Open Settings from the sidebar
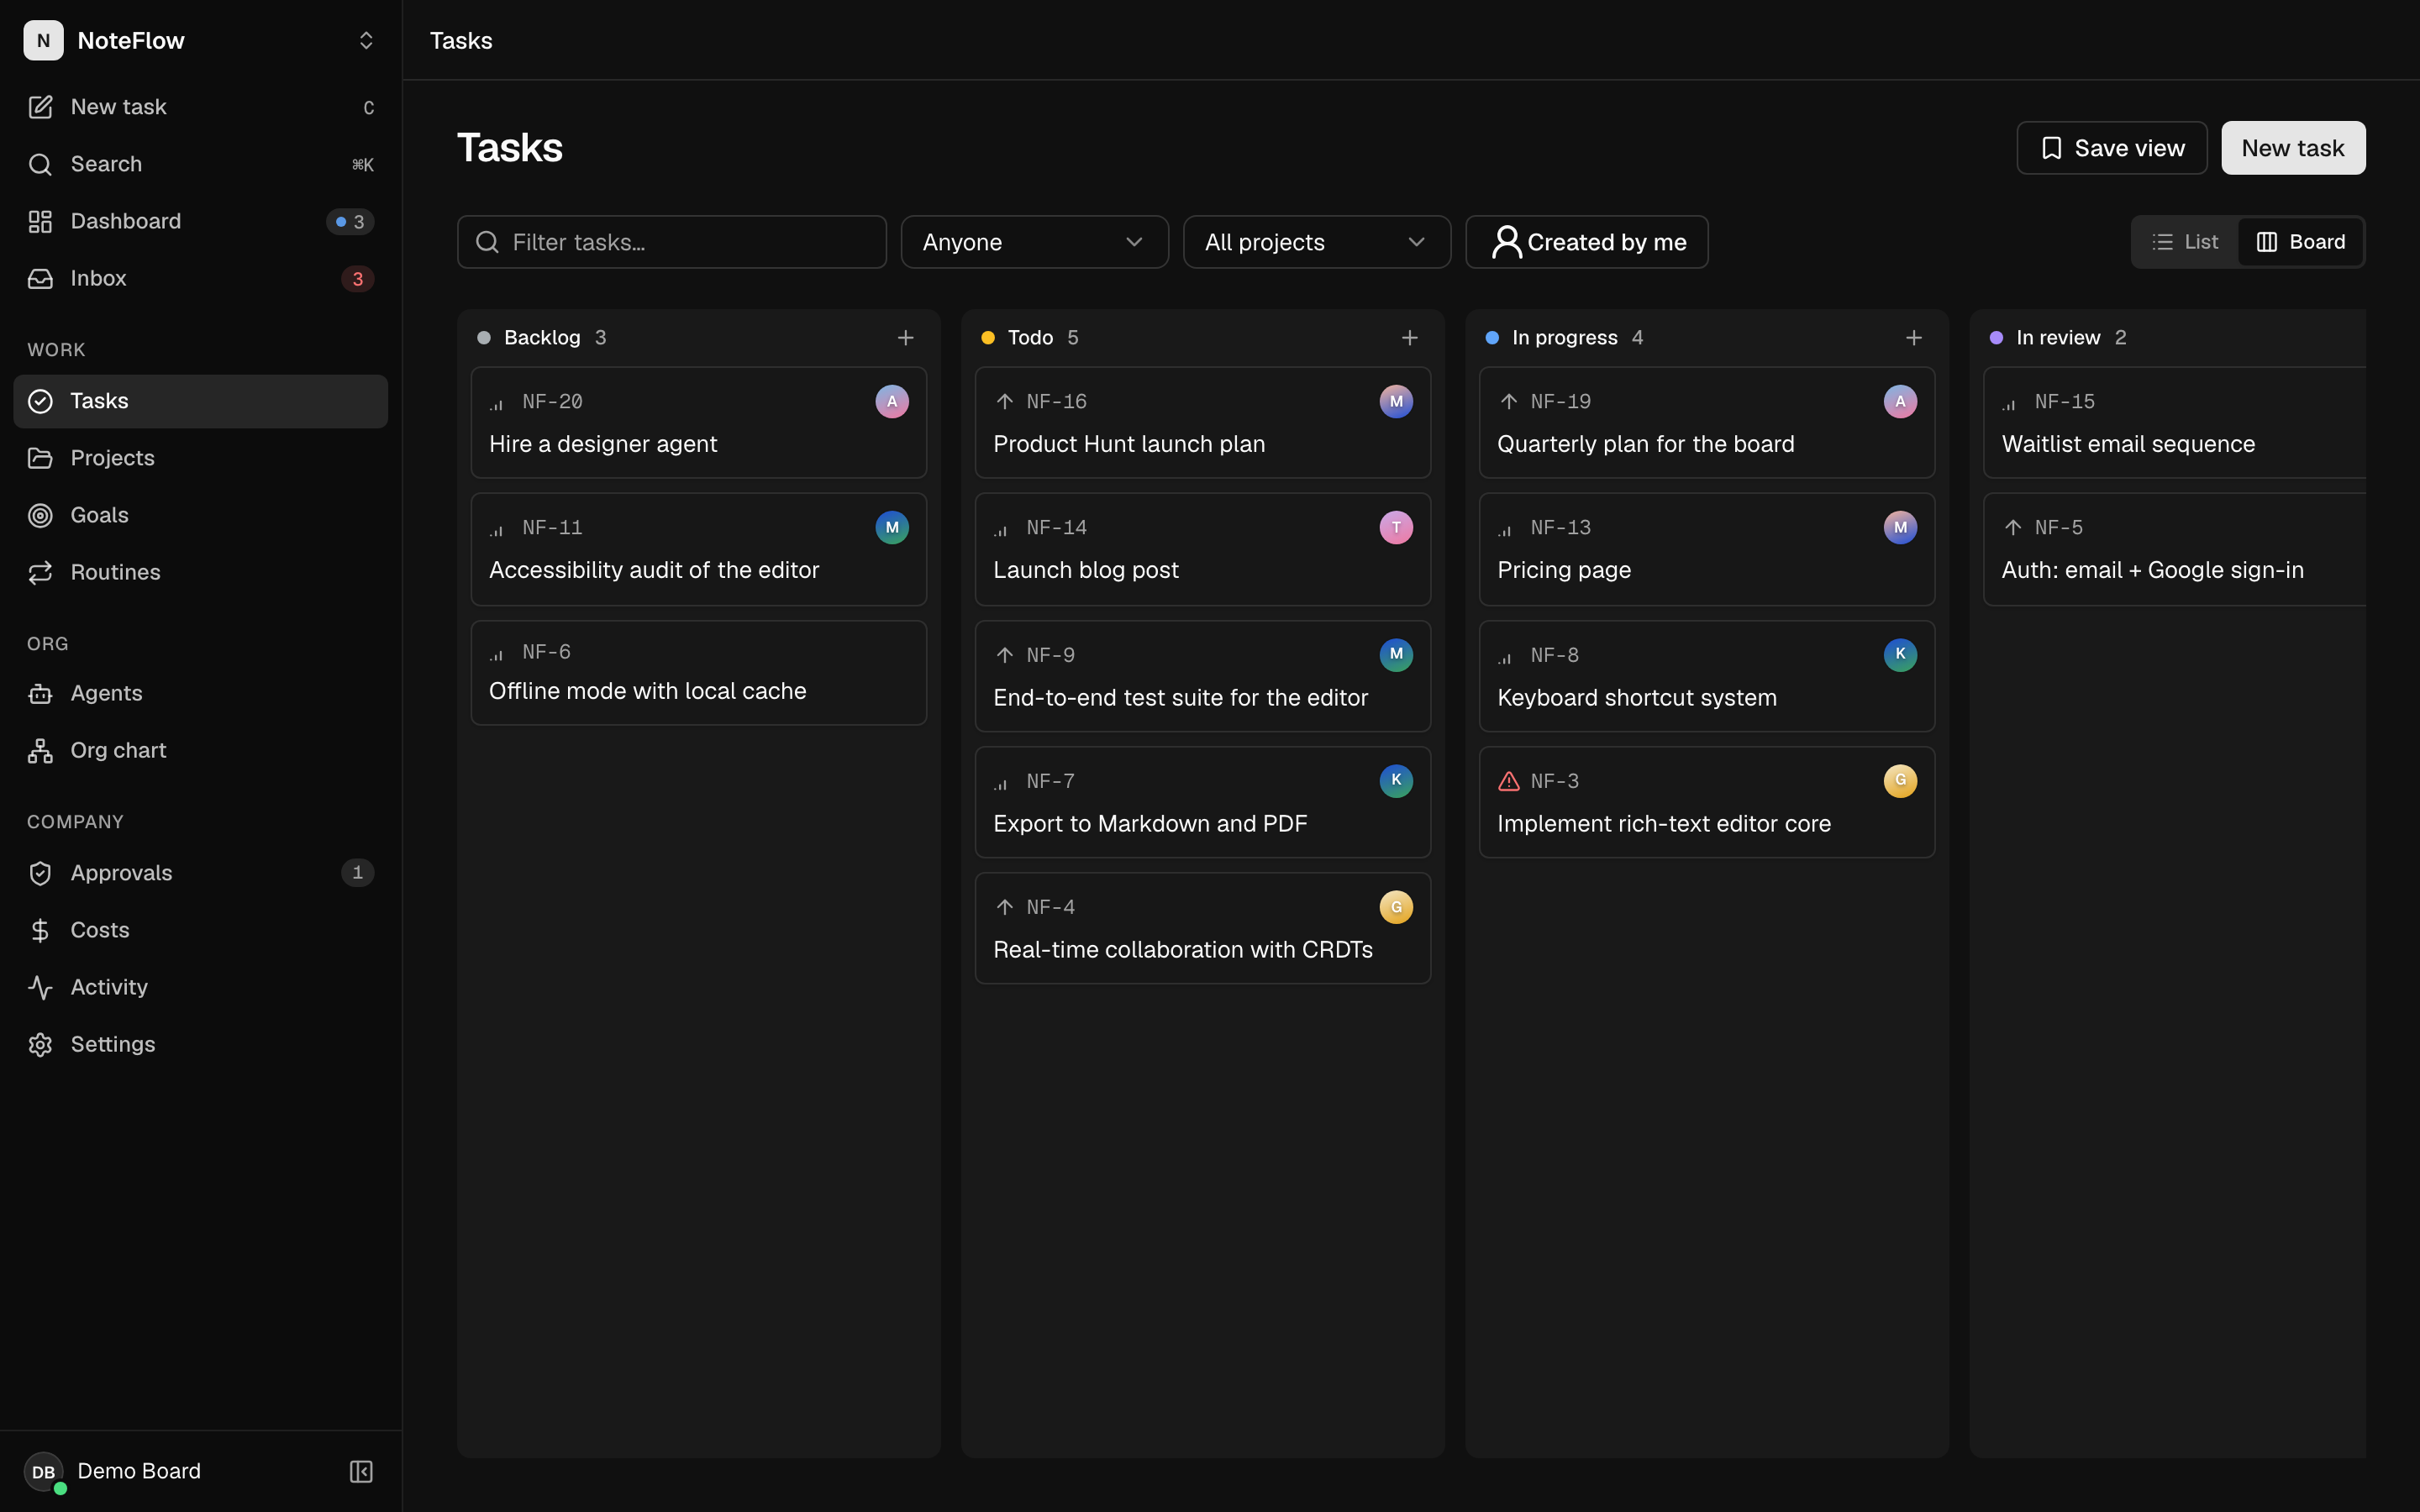 (201, 1044)
